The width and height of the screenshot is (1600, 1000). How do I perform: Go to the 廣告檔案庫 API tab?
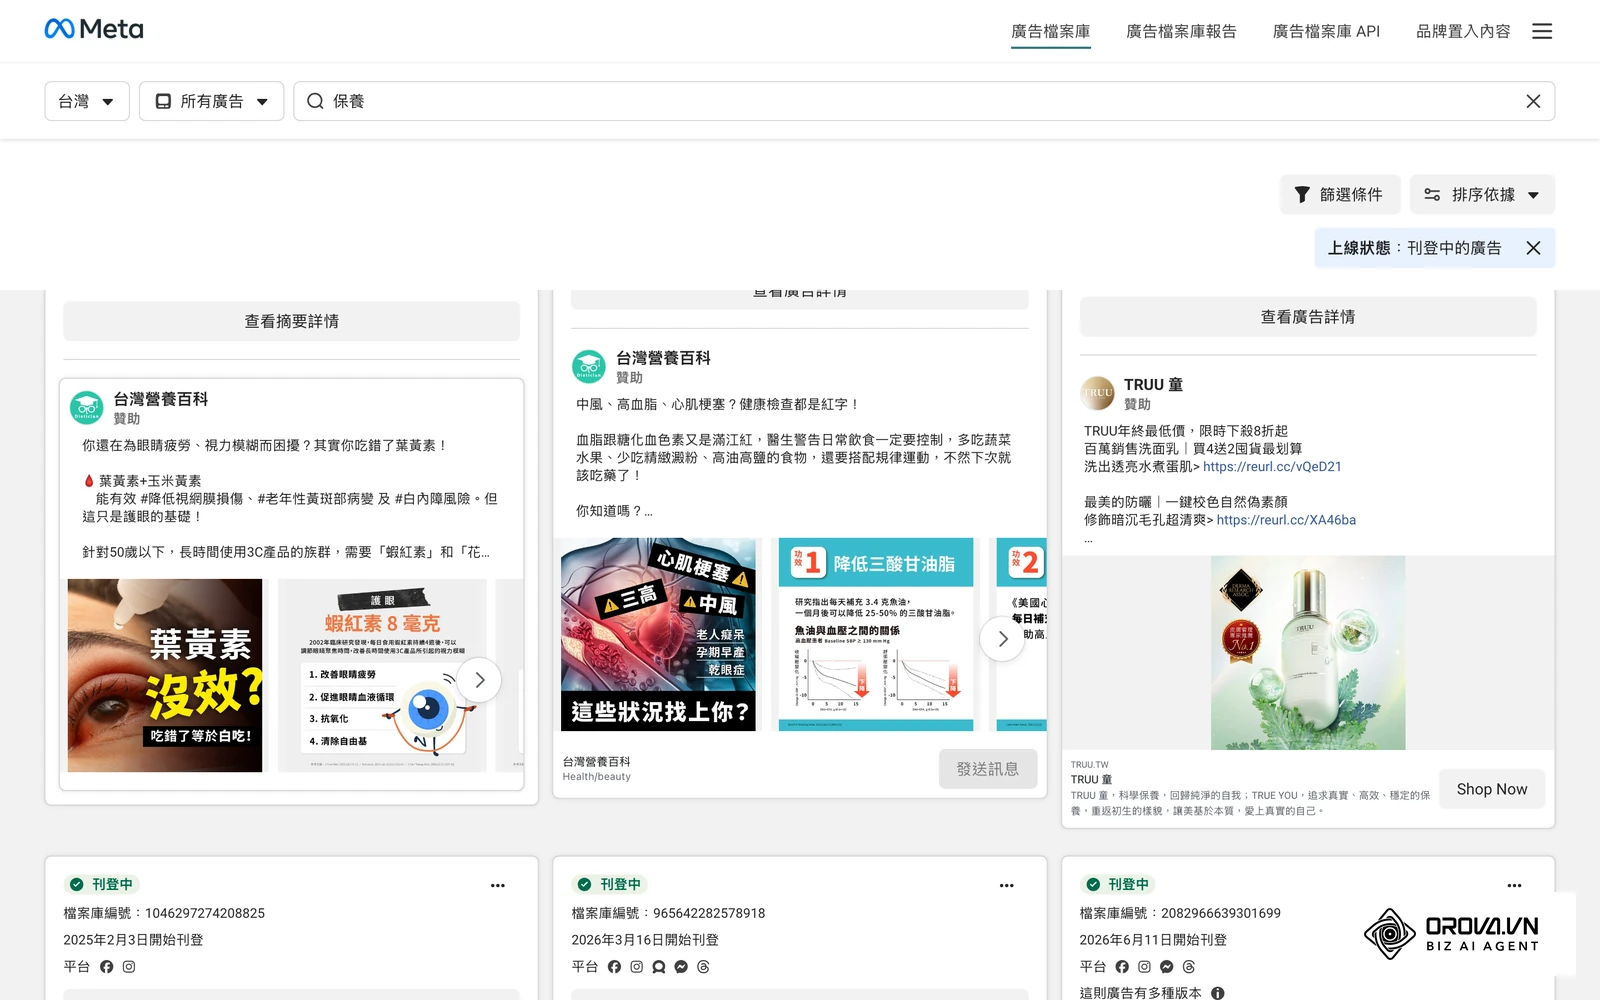1326,31
